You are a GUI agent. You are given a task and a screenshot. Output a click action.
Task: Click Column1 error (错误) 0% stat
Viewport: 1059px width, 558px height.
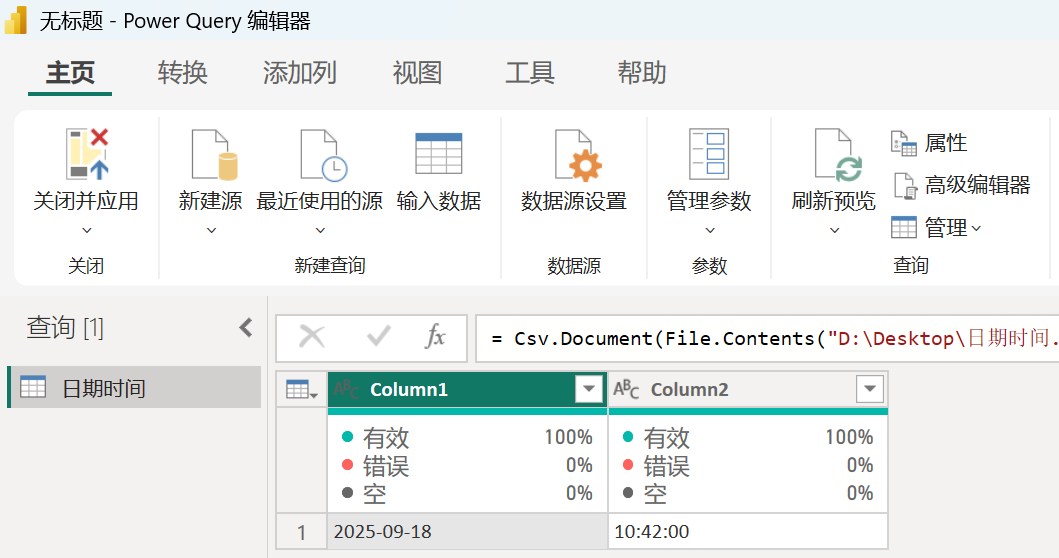coord(467,466)
